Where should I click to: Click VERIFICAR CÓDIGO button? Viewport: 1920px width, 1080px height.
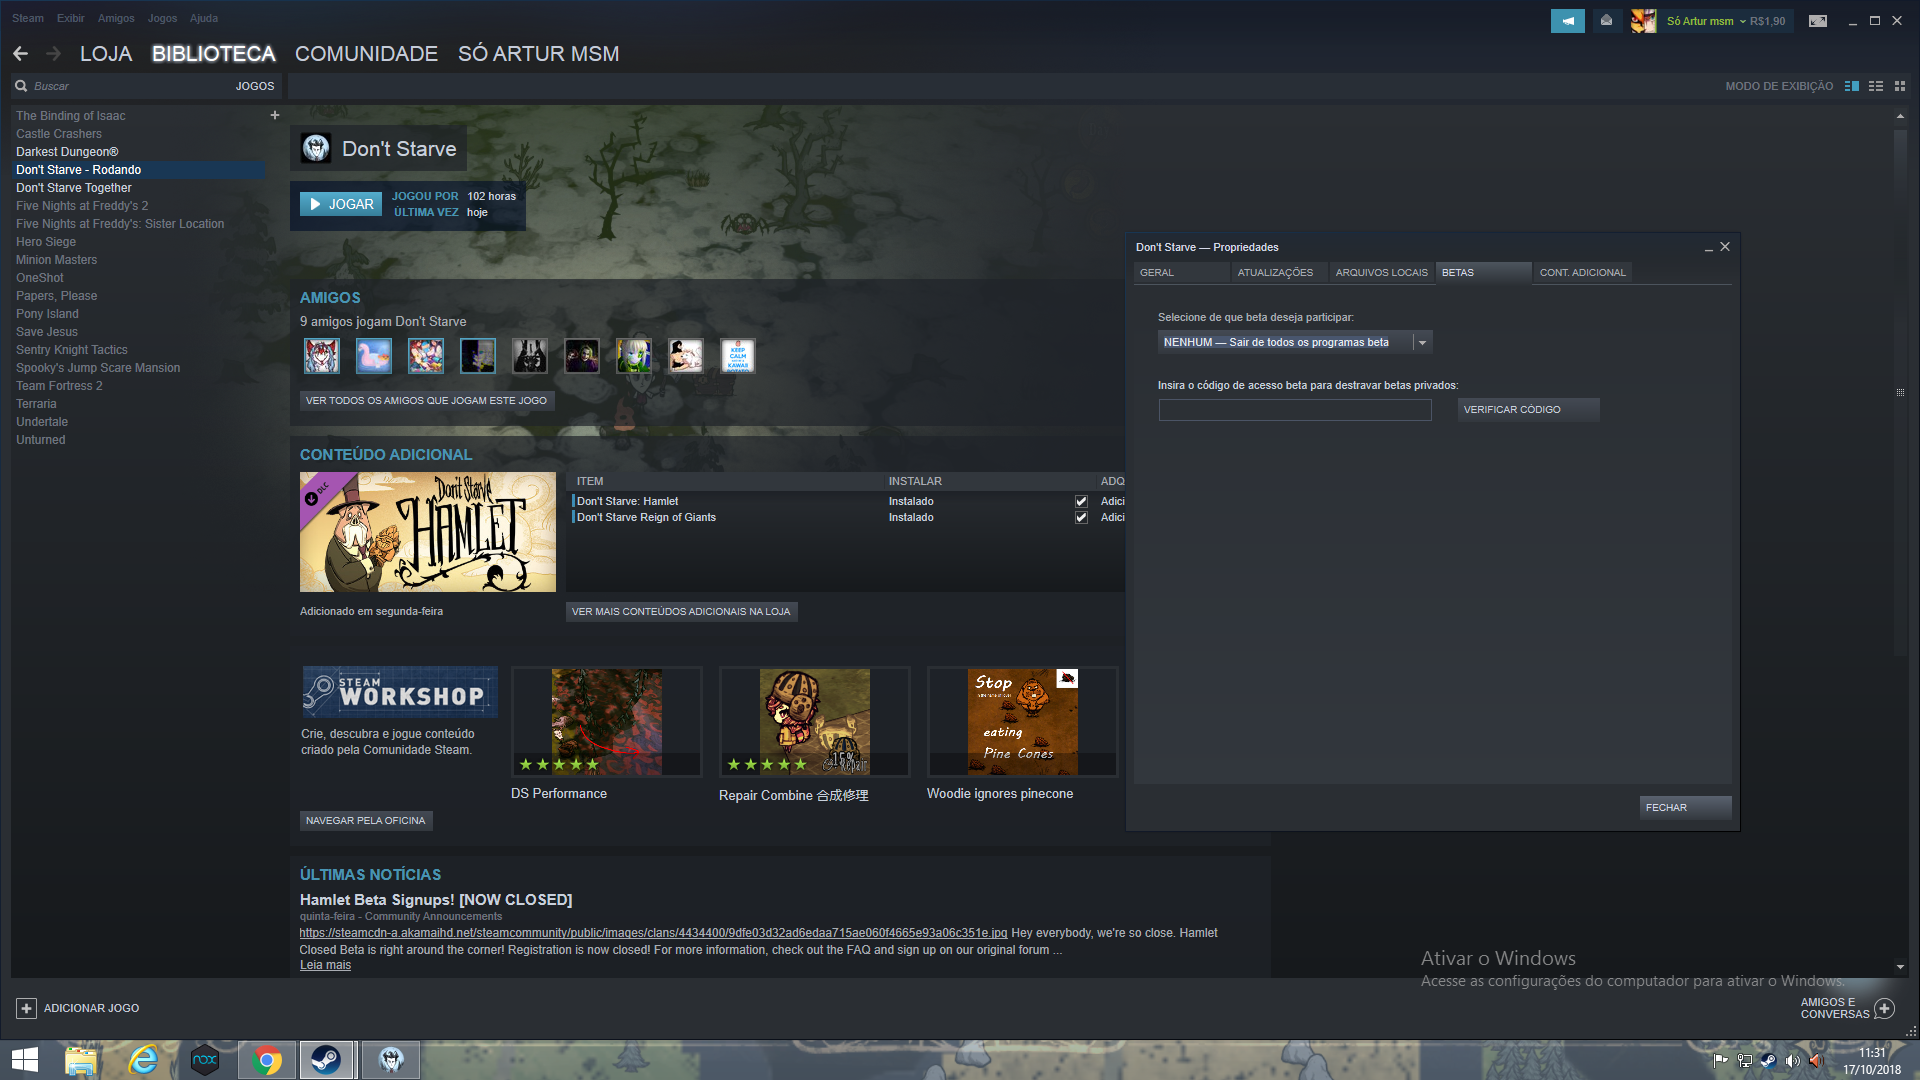(1527, 410)
